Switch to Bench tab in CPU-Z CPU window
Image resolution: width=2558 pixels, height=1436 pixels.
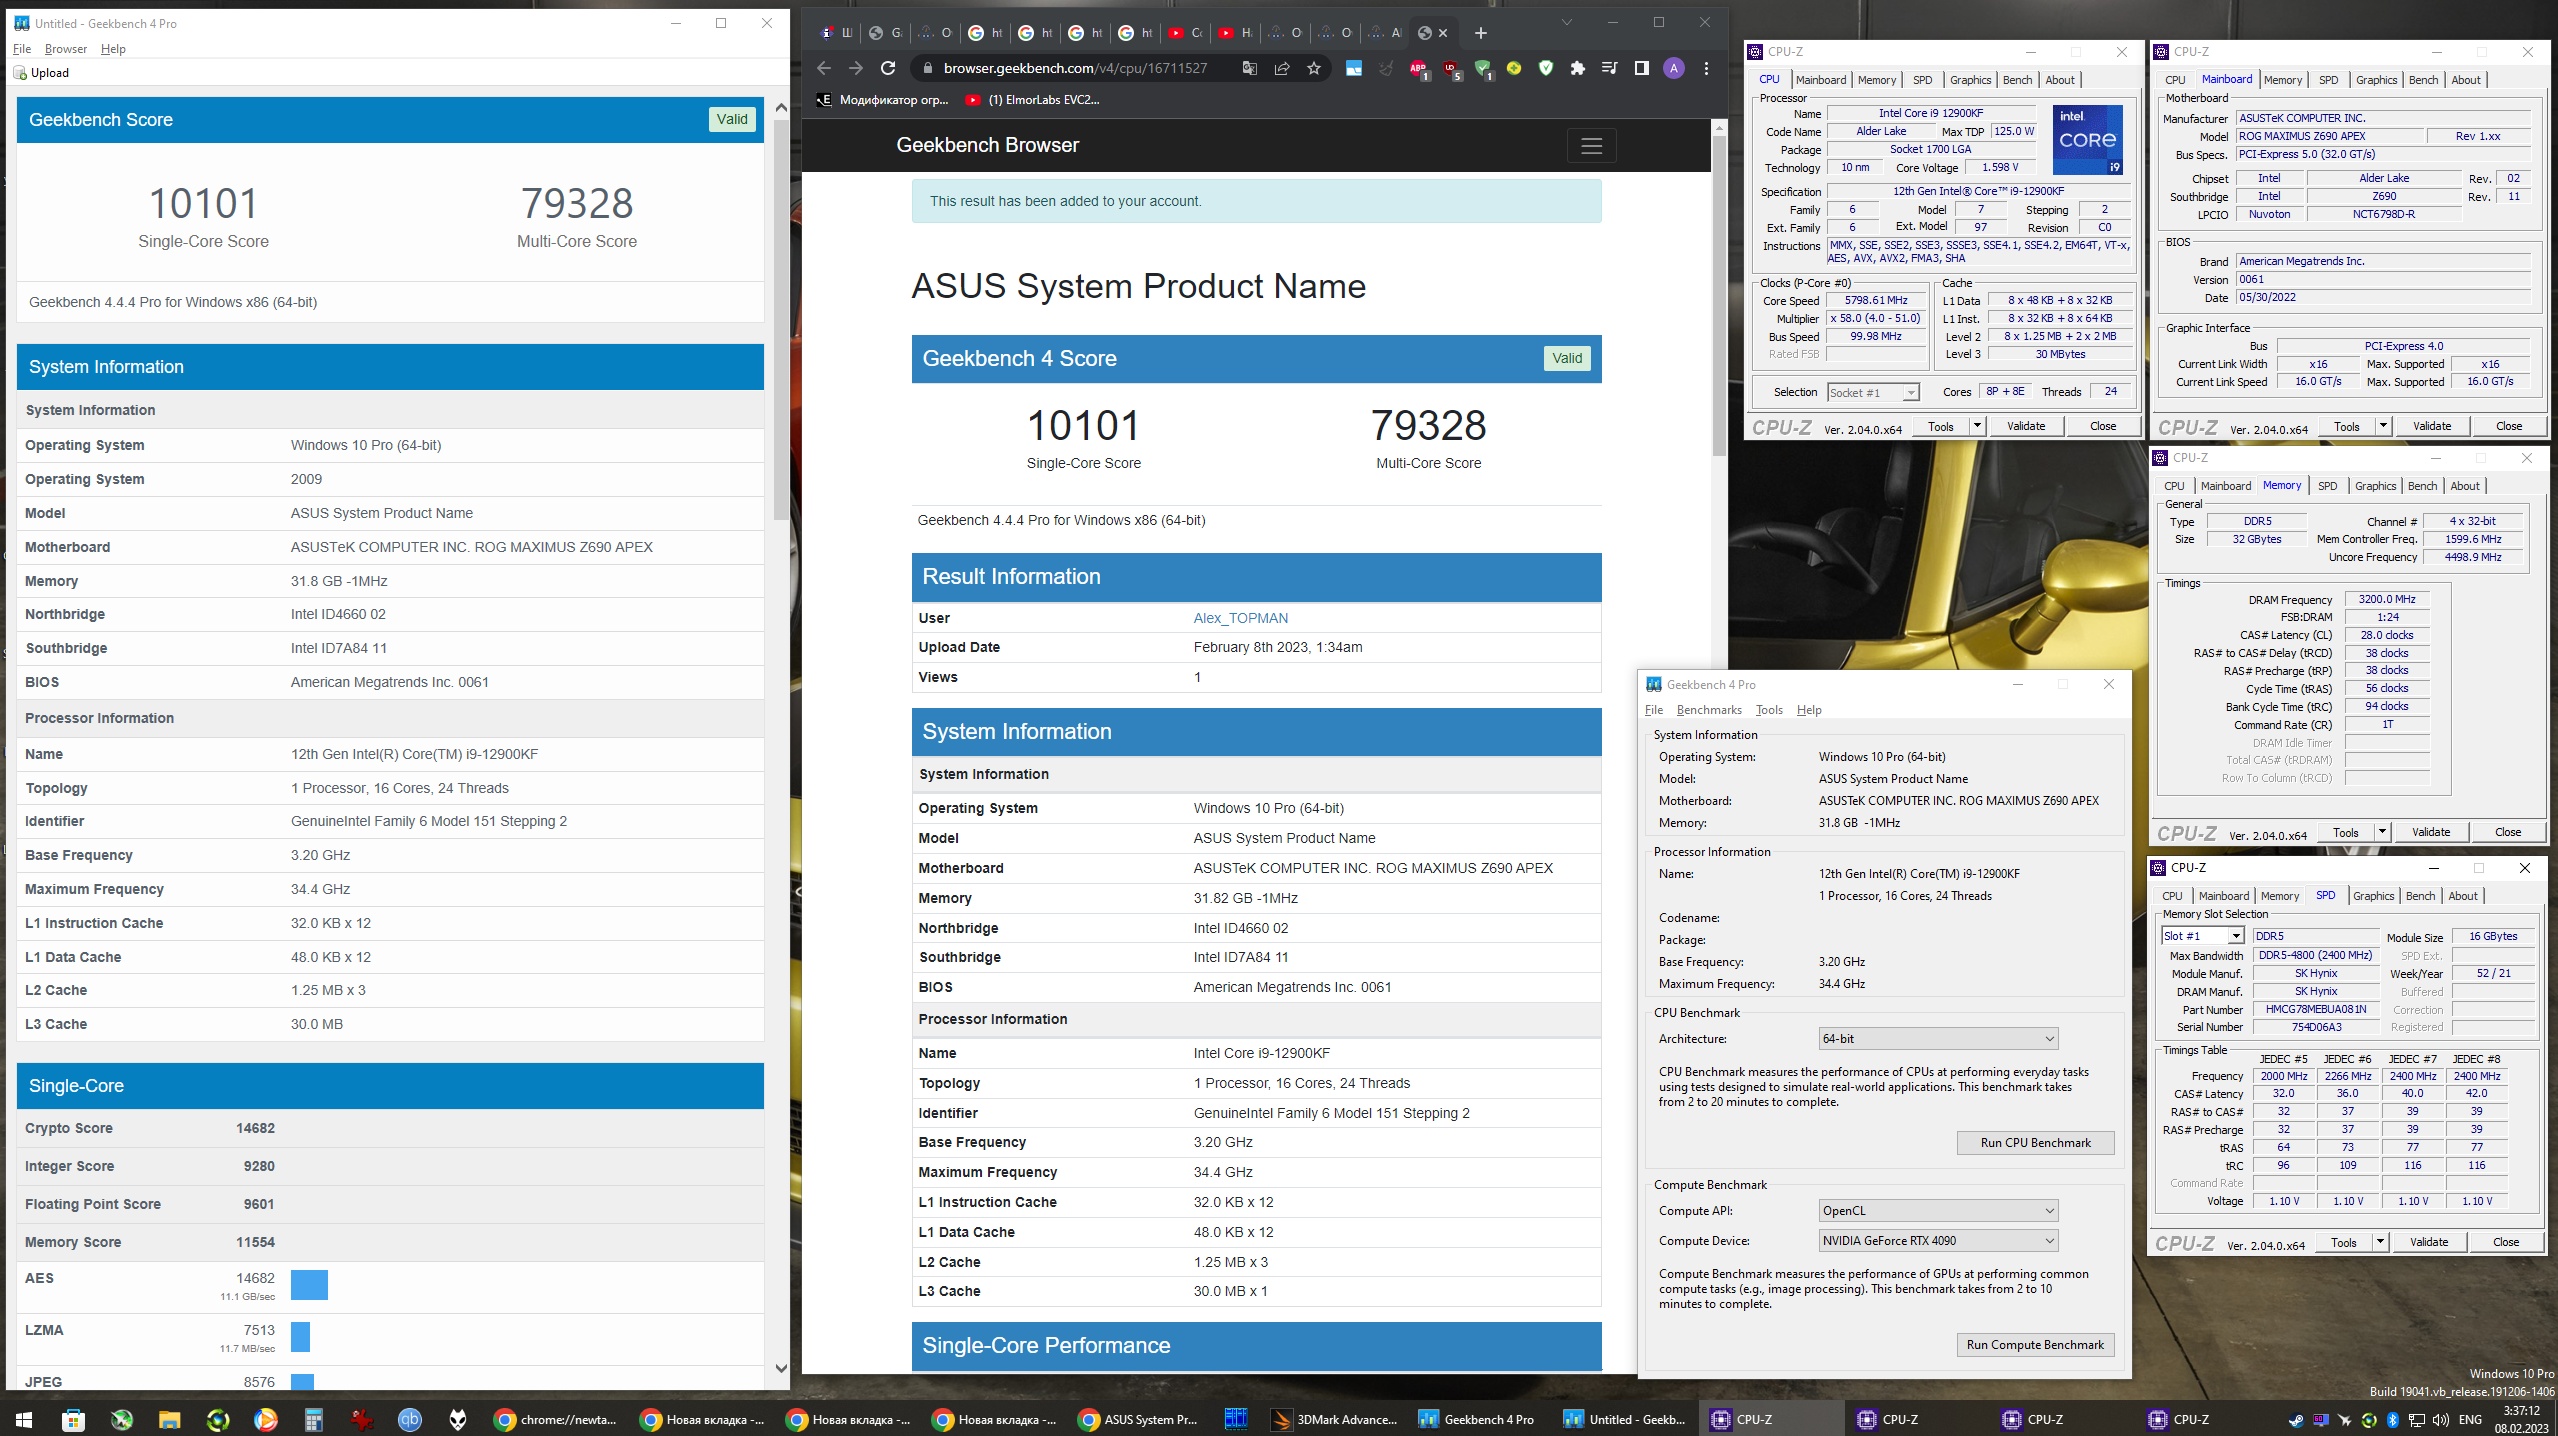2017,80
